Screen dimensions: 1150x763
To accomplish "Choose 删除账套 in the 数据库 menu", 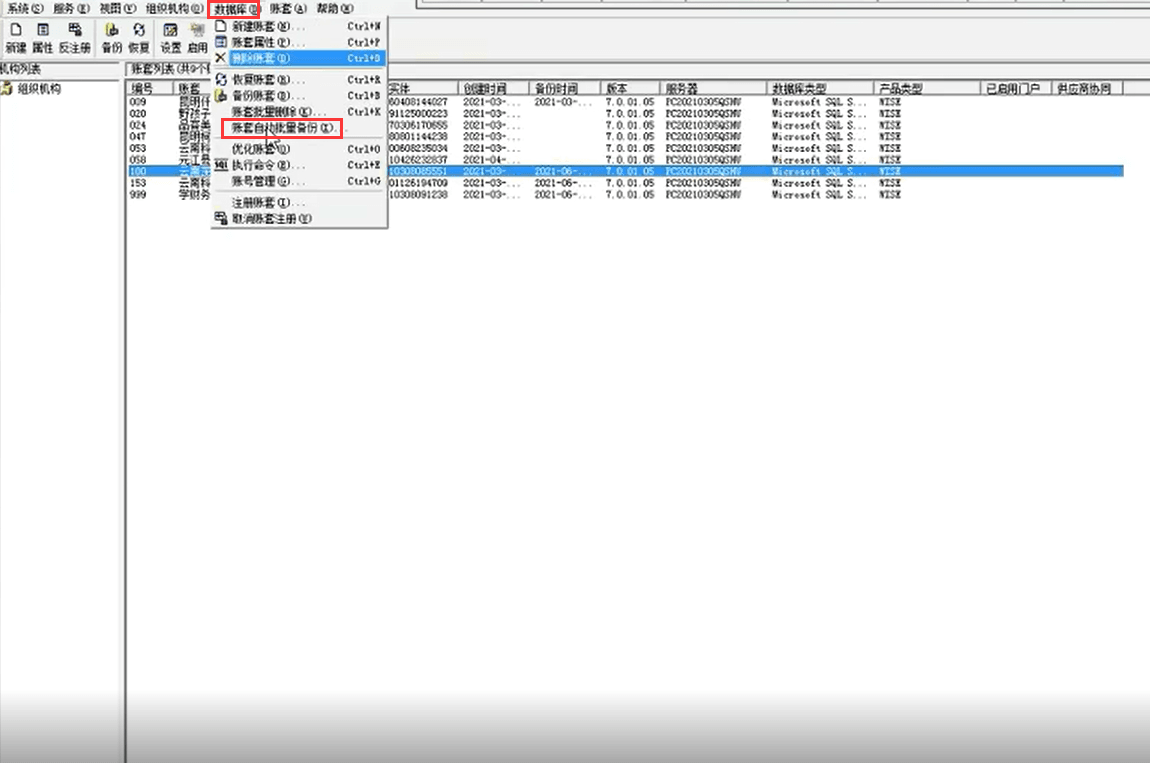I will 262,58.
